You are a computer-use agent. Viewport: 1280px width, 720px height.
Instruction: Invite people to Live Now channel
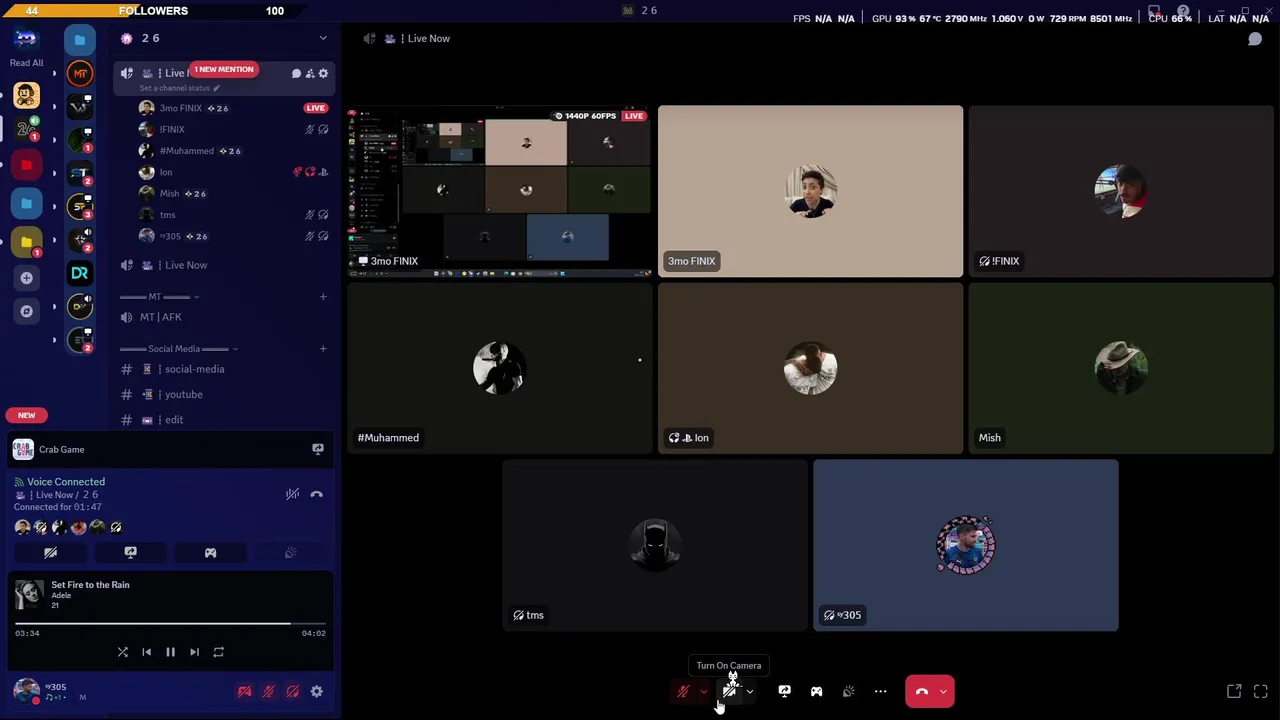pyautogui.click(x=309, y=73)
